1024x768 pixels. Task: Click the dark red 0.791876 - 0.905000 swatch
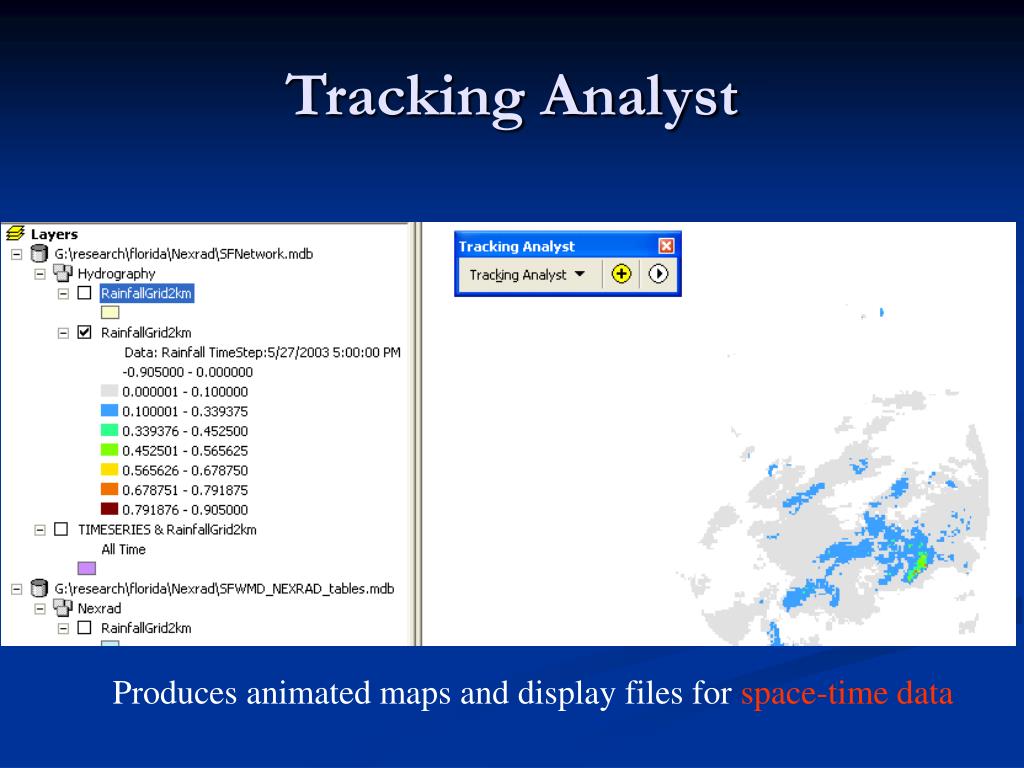(x=109, y=508)
